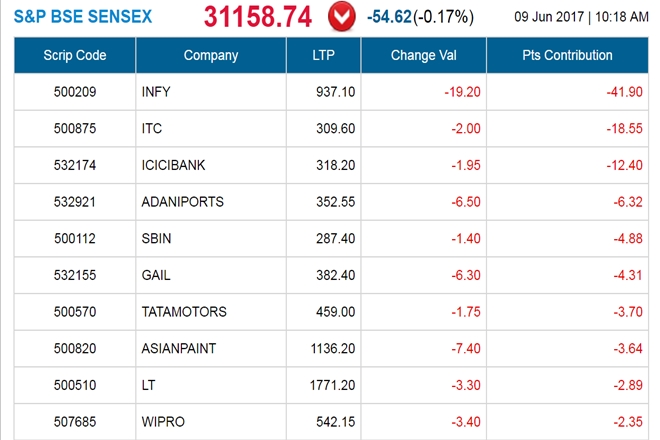The image size is (660, 440).
Task: Open WIPRO stock details
Action: [x=162, y=422]
